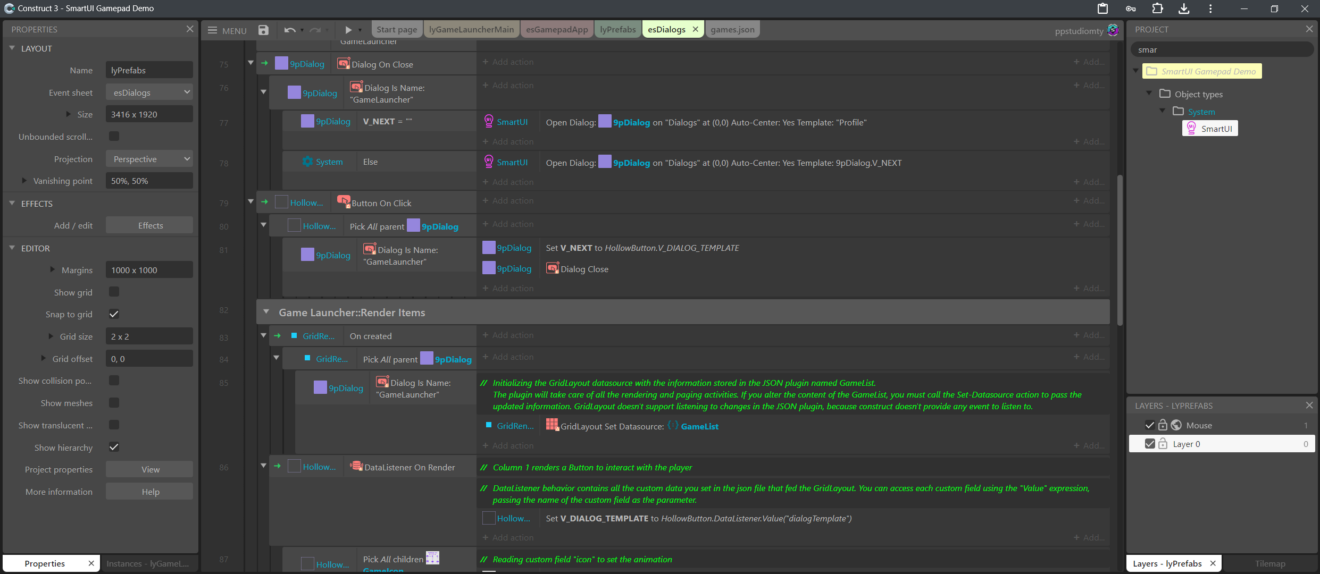Screen dimensions: 1320x574
Task: Select the Tilemap bottom tab
Action: [1269, 564]
